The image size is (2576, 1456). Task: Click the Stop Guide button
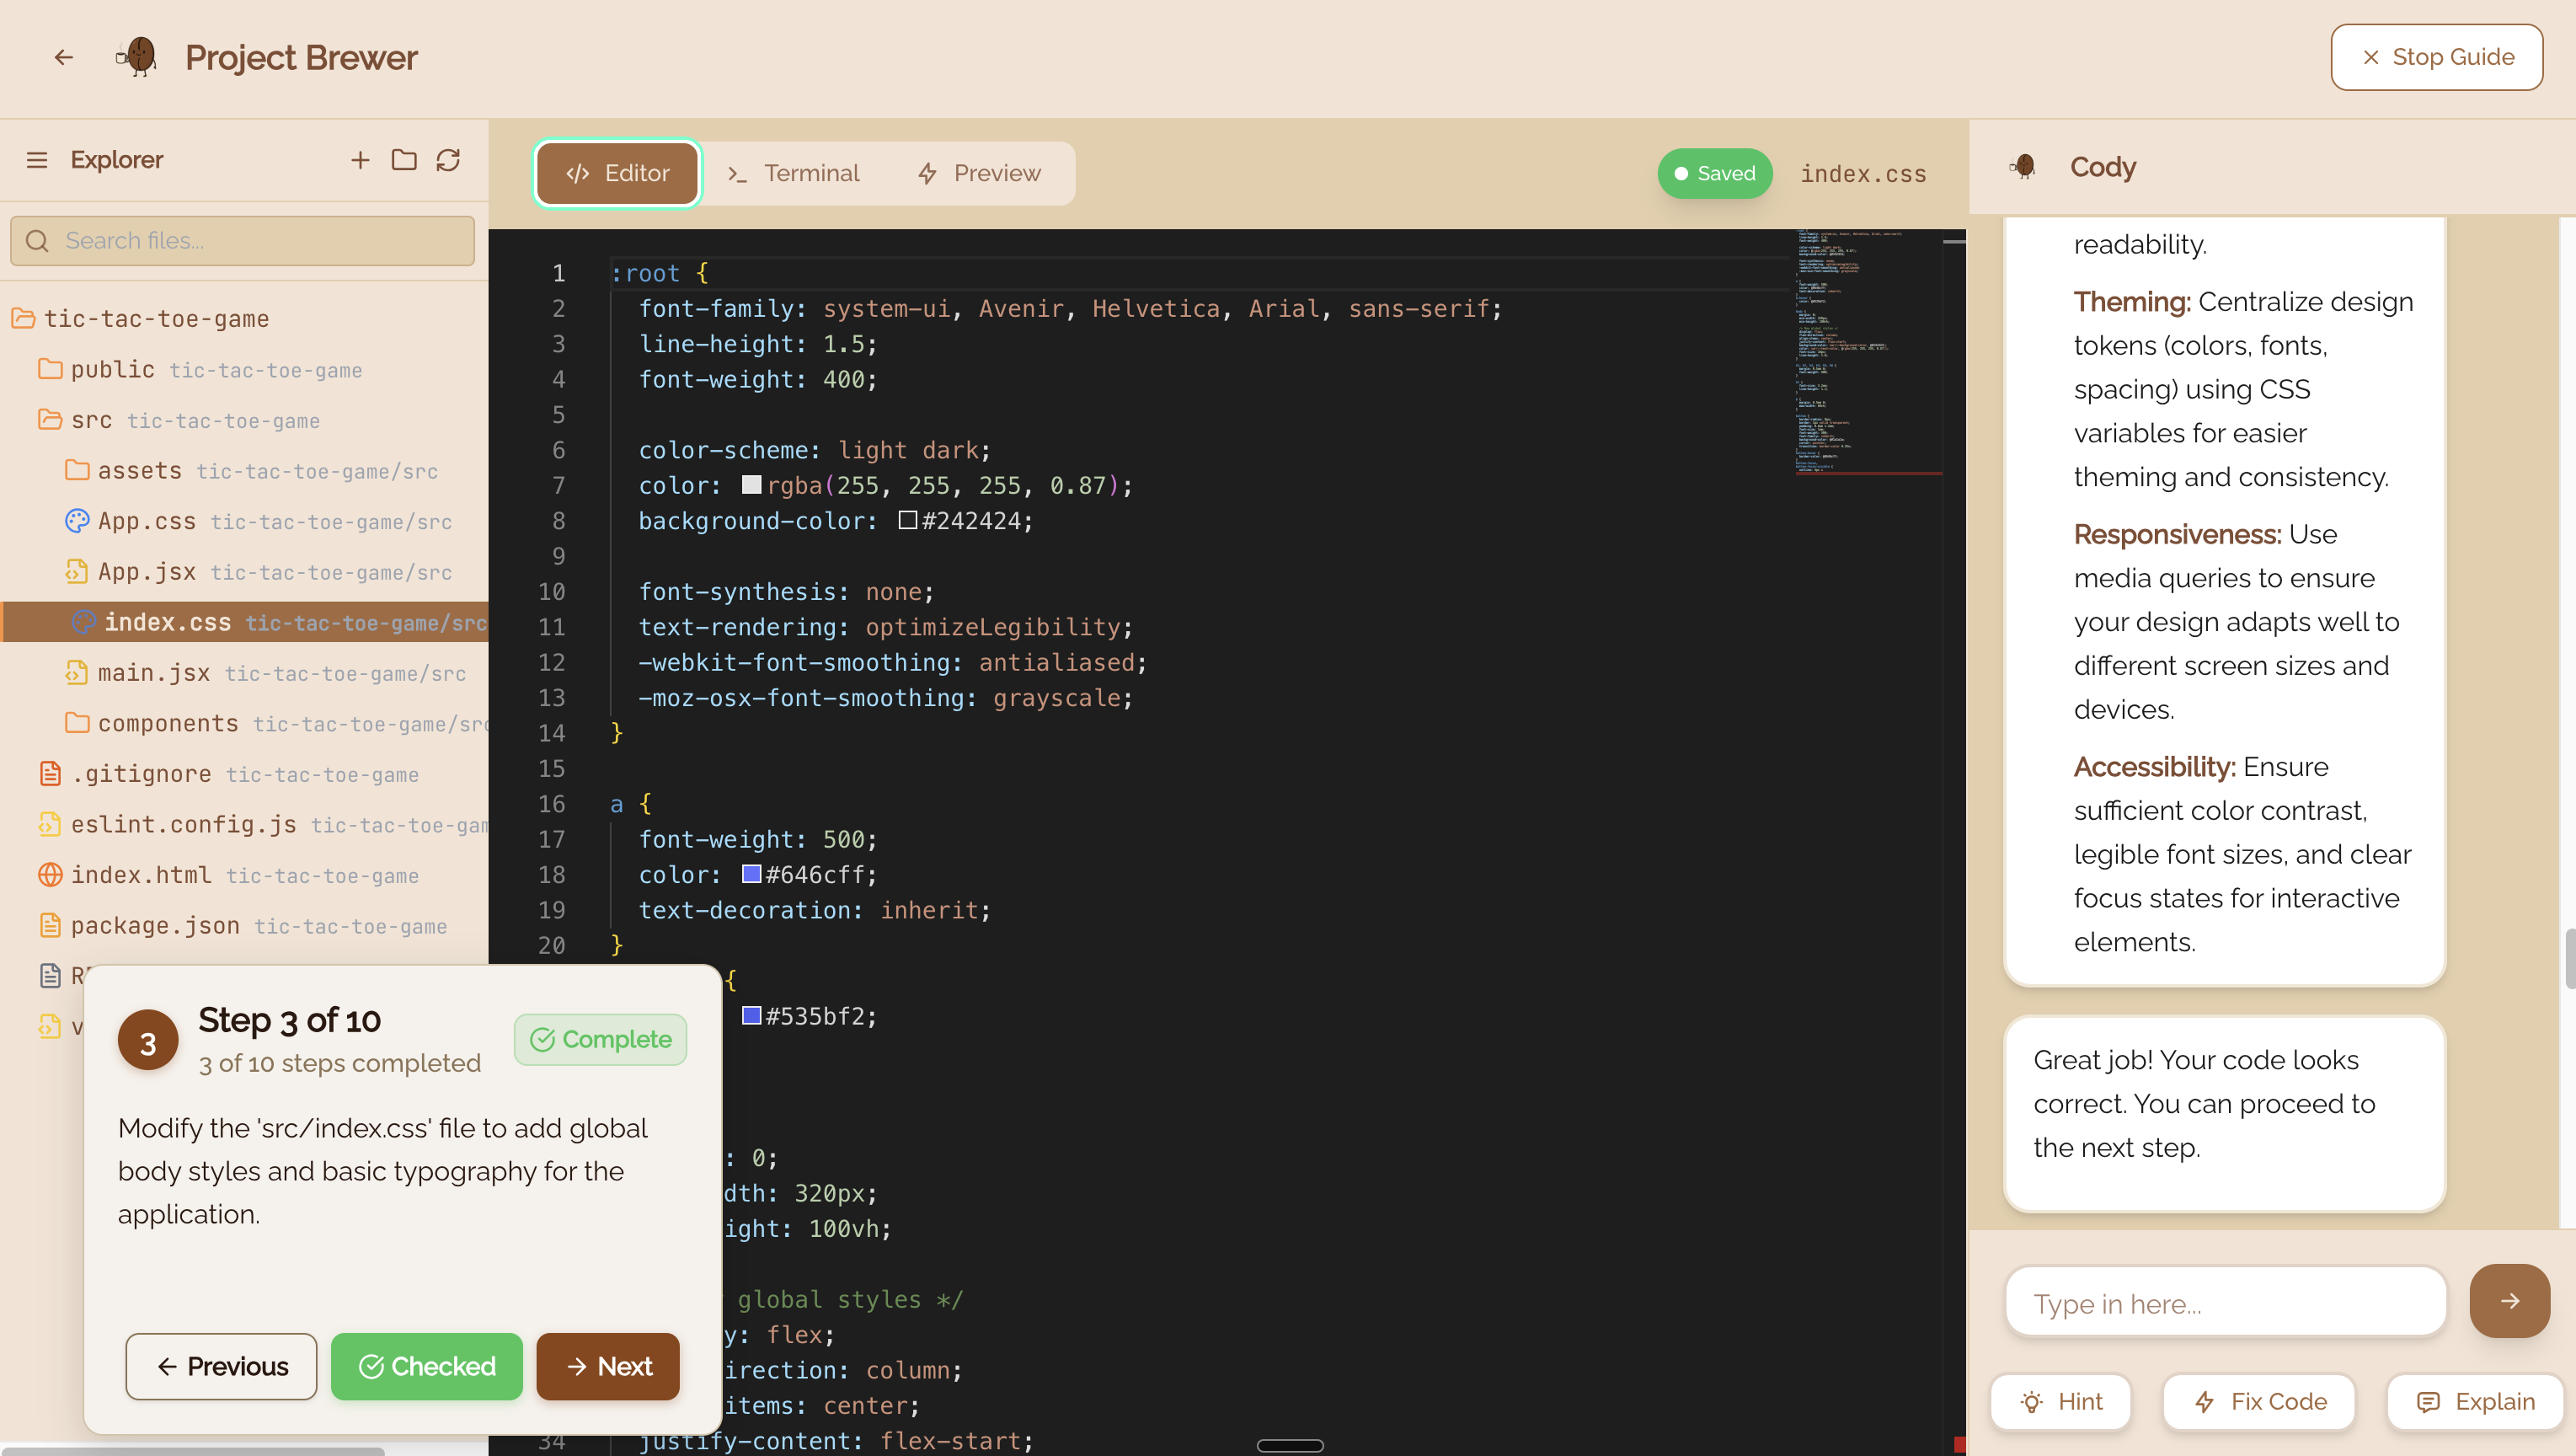tap(2436, 57)
